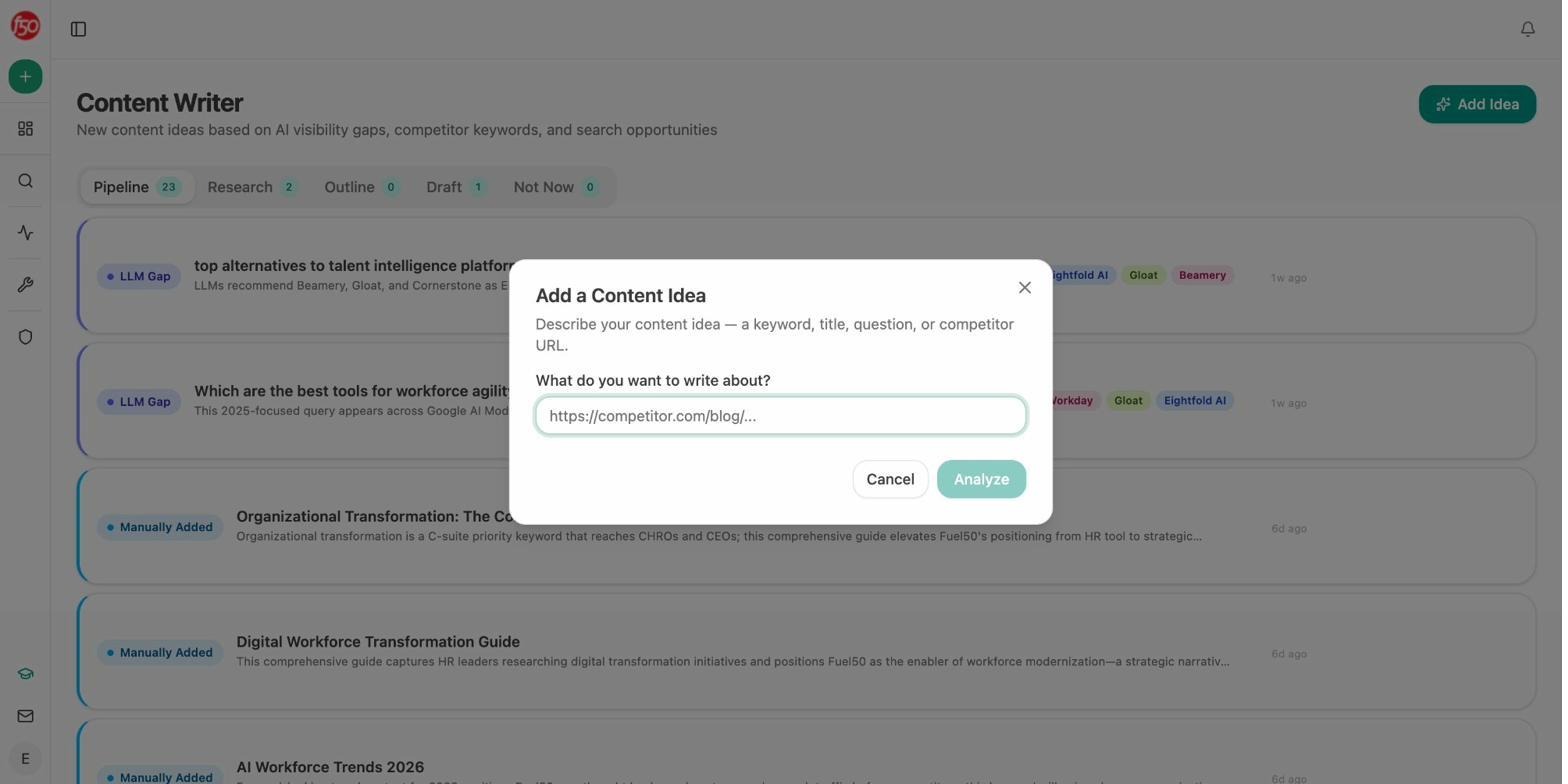Click the Fuel50 logo icon
Viewport: 1568px width, 784px height.
pos(25,25)
